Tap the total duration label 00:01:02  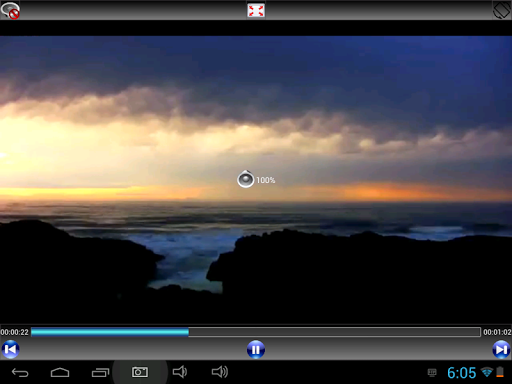point(497,332)
